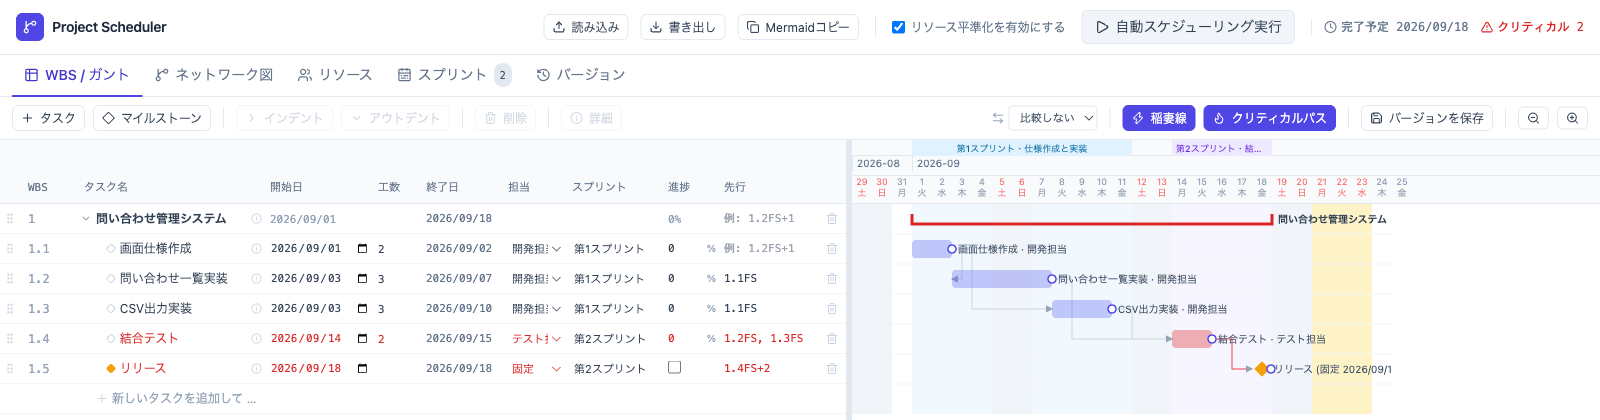Delete 問い合わせ一覧実装 with trash icon
1600x420 pixels.
click(831, 279)
